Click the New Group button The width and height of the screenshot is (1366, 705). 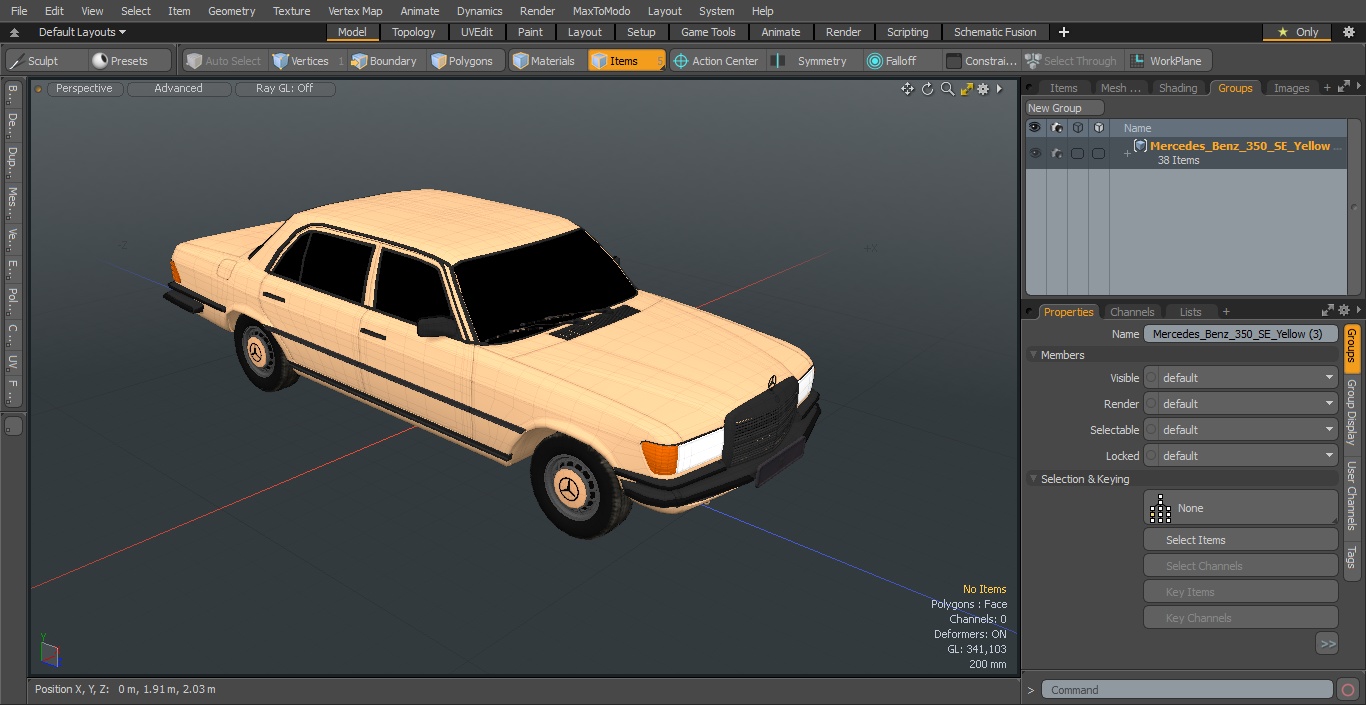point(1064,108)
